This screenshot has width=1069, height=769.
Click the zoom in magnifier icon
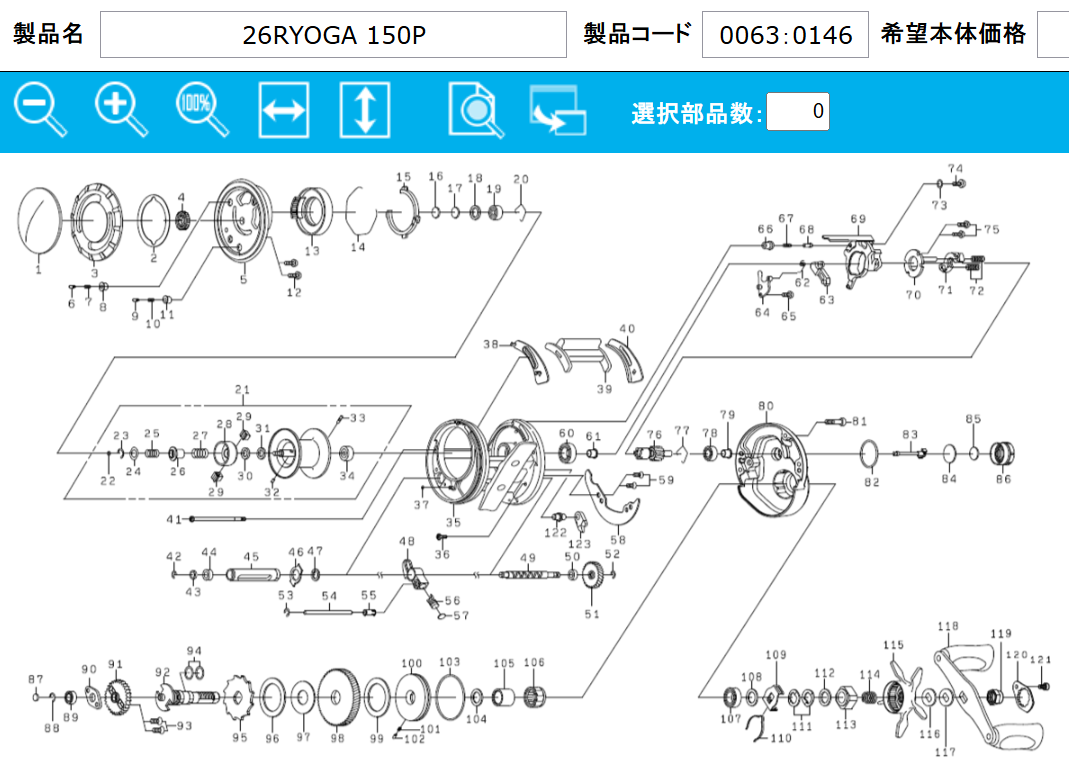[x=121, y=110]
